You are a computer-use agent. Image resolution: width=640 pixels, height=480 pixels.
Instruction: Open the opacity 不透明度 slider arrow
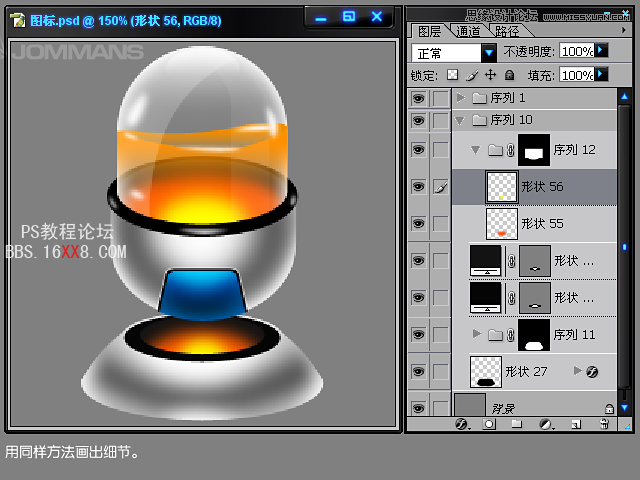point(601,51)
